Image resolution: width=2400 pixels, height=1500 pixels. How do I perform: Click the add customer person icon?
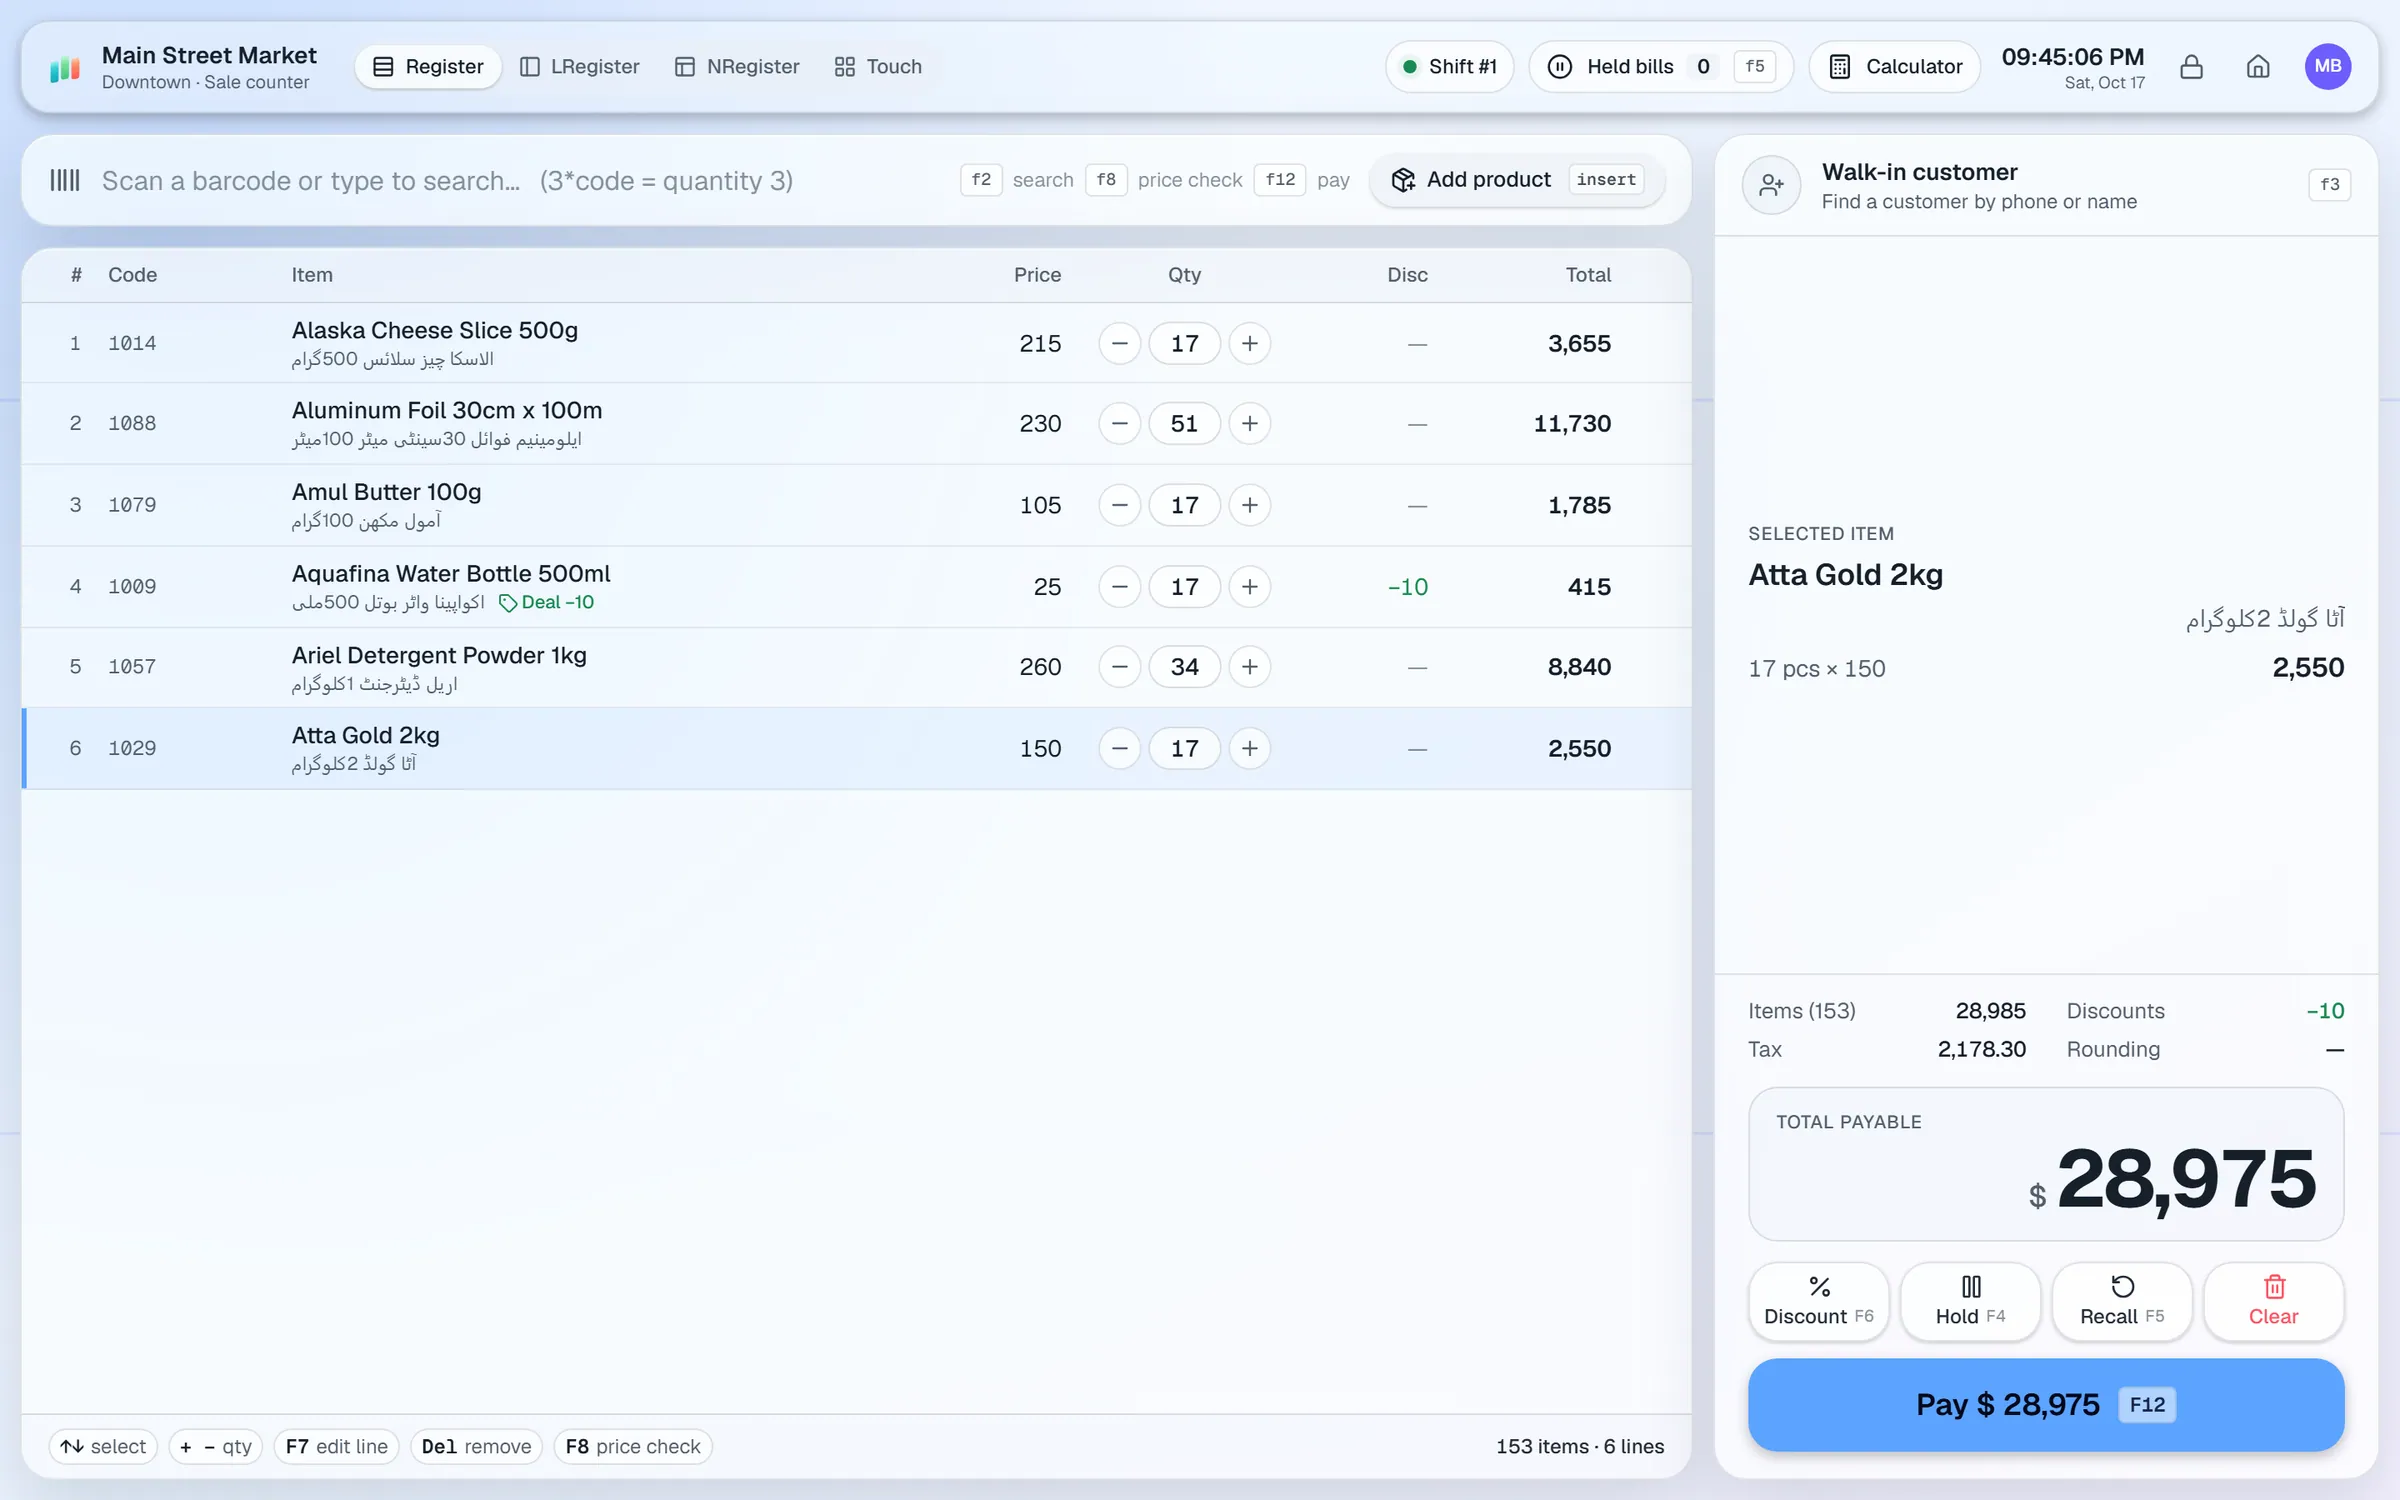1771,185
